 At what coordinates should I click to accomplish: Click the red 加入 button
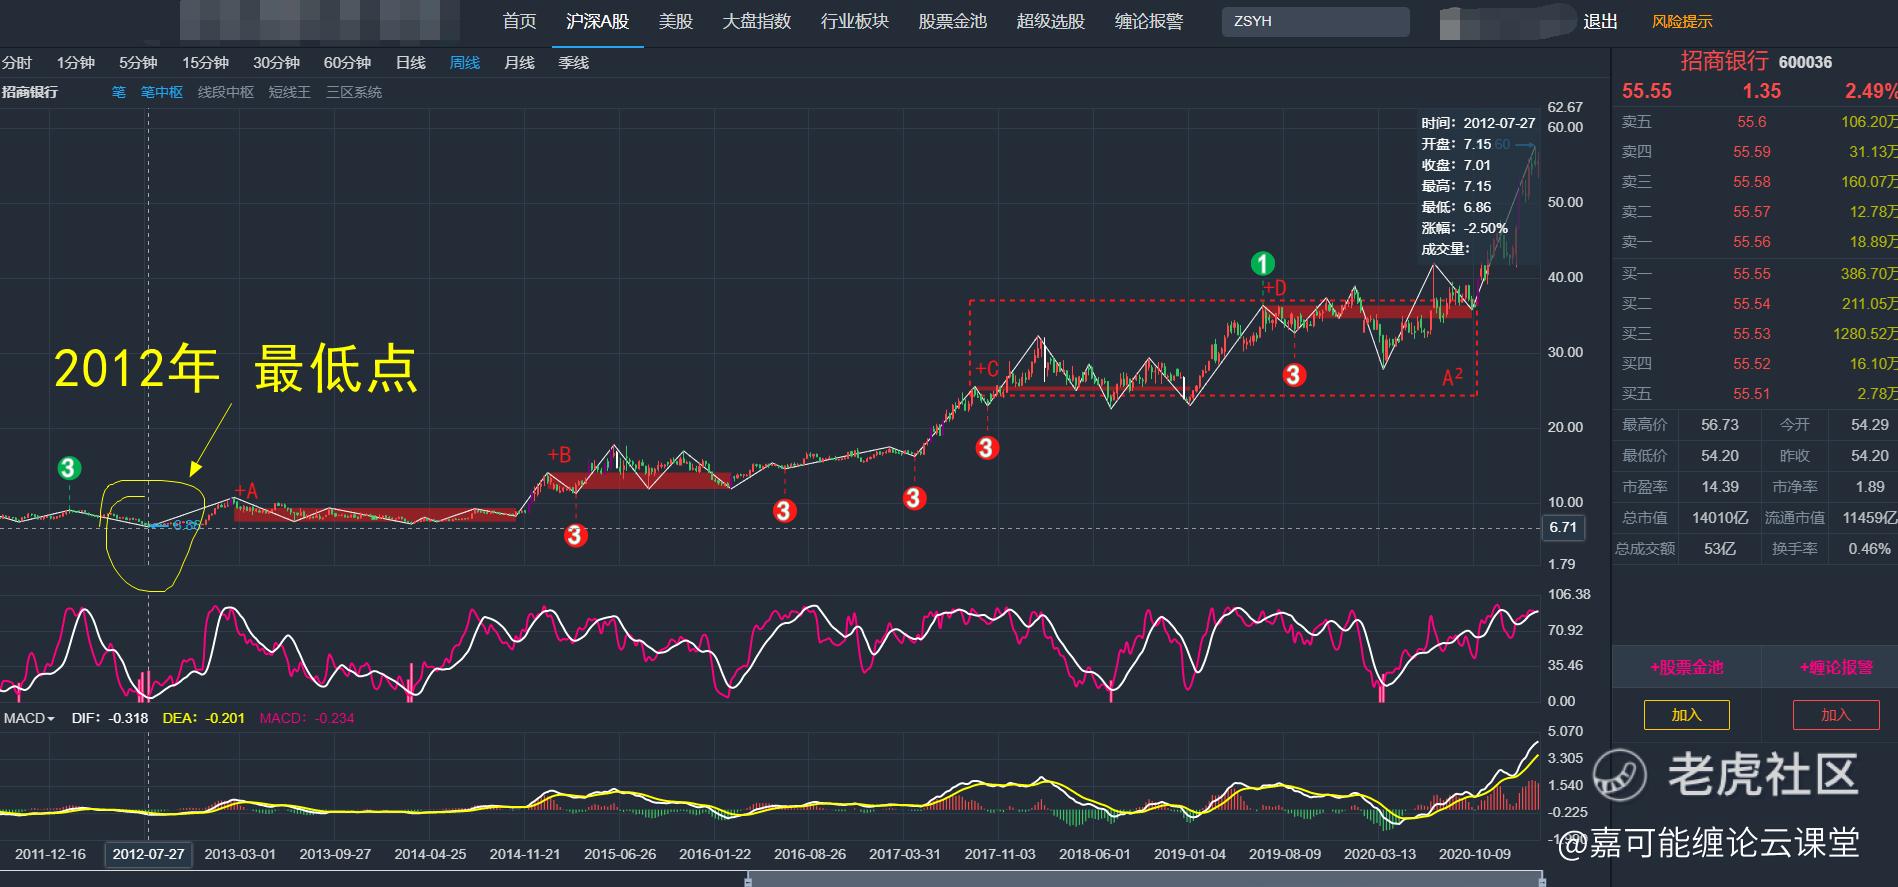(1836, 715)
